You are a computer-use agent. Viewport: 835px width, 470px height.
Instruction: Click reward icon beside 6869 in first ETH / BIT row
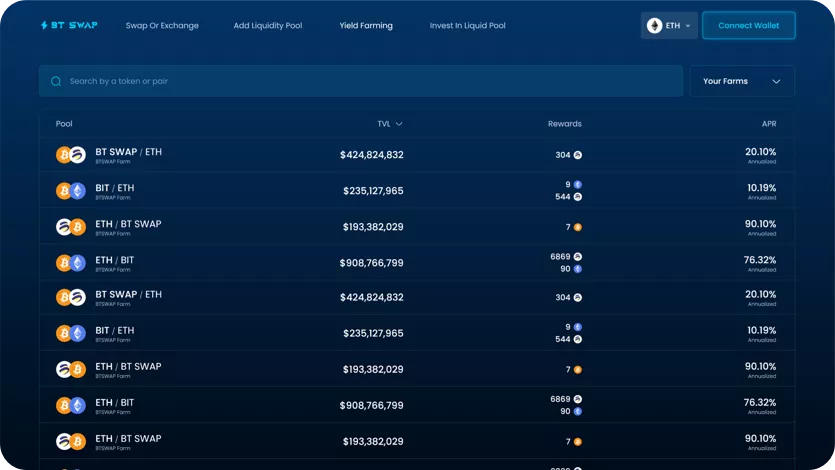tap(578, 257)
